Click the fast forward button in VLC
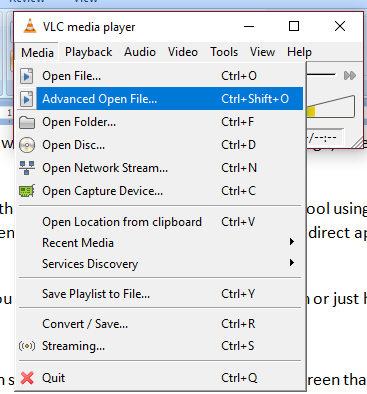Viewport: 367px width, 394px height. click(350, 76)
